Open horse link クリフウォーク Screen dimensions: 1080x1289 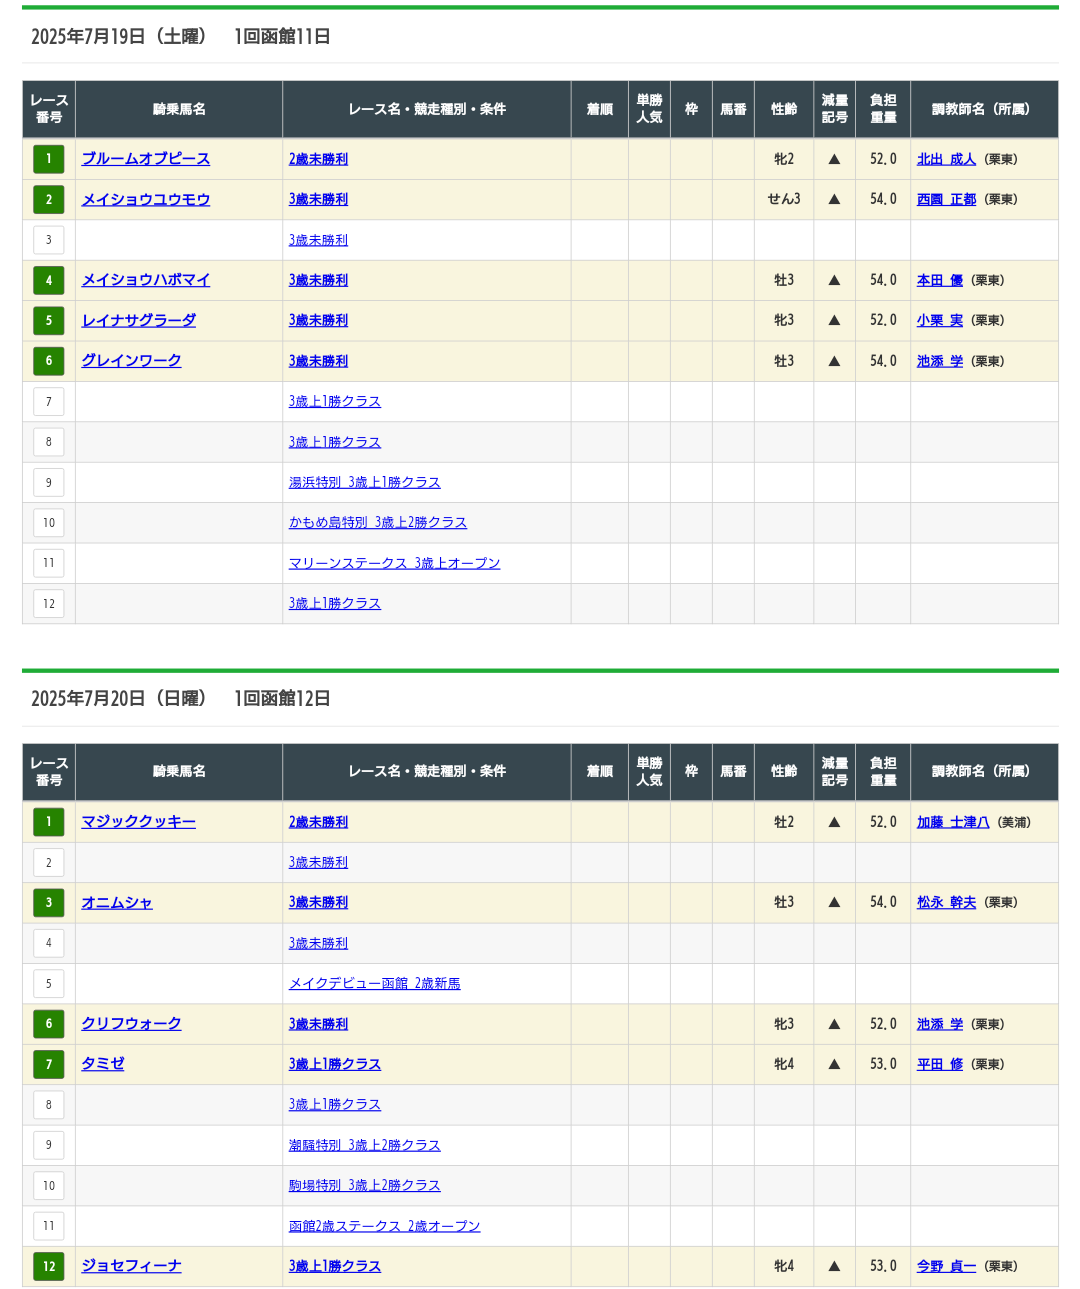[131, 1024]
